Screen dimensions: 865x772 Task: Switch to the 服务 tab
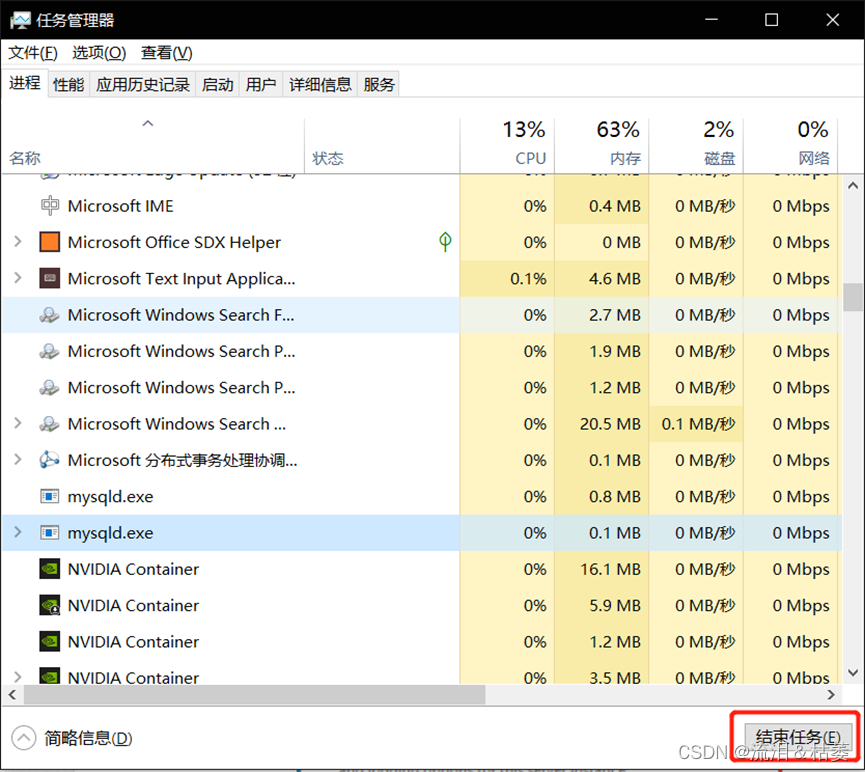point(379,84)
